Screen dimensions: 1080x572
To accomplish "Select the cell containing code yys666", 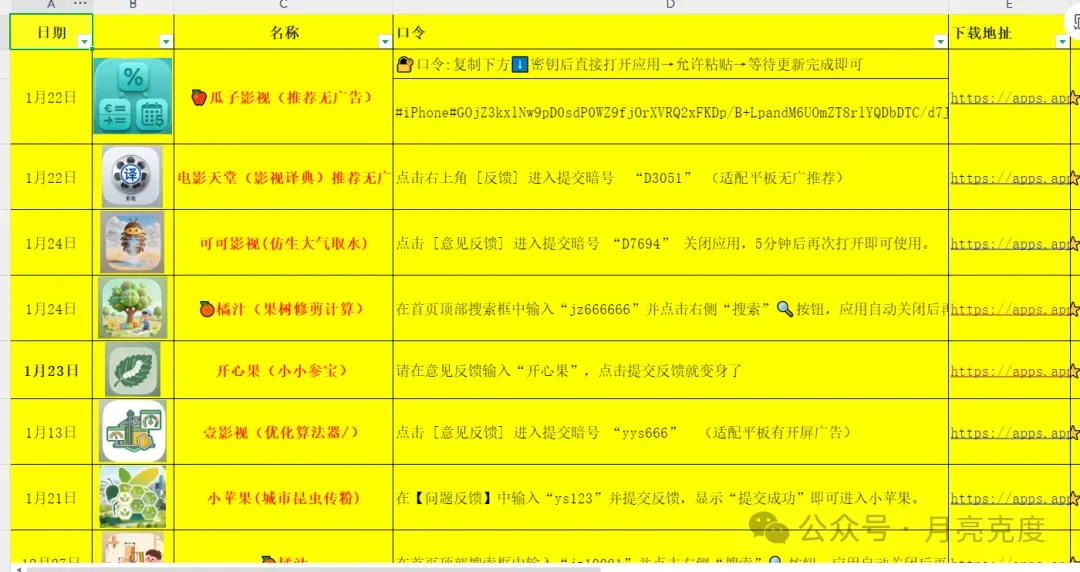I will (670, 432).
